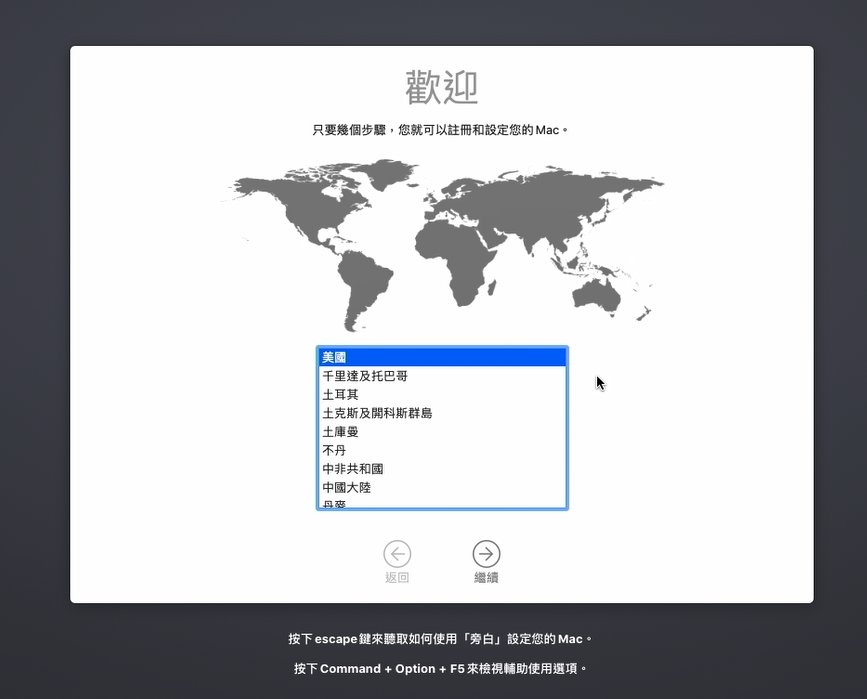Pick 中國大陸 from the country list
Screen dimensions: 867x699
pos(442,487)
